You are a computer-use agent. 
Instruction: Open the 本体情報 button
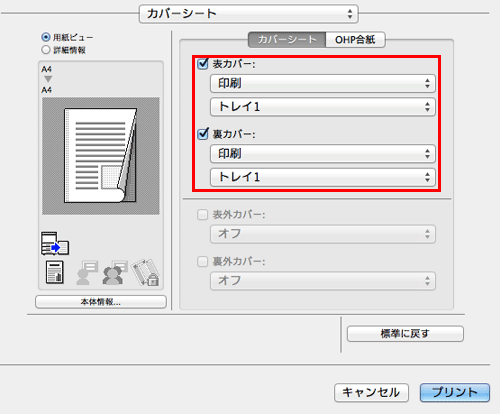(x=101, y=302)
